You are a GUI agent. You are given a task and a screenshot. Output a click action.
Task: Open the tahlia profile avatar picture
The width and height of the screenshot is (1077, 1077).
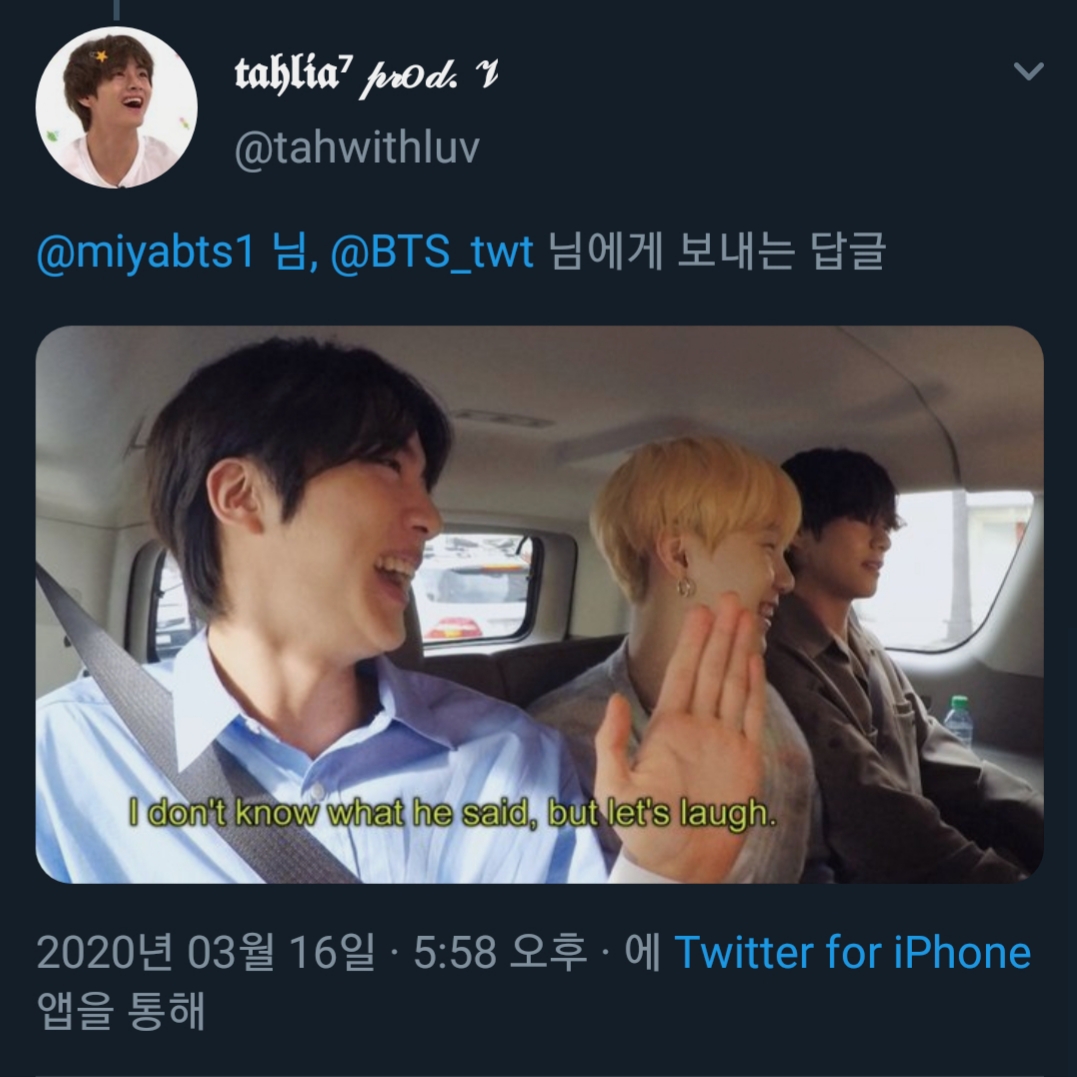(x=116, y=108)
